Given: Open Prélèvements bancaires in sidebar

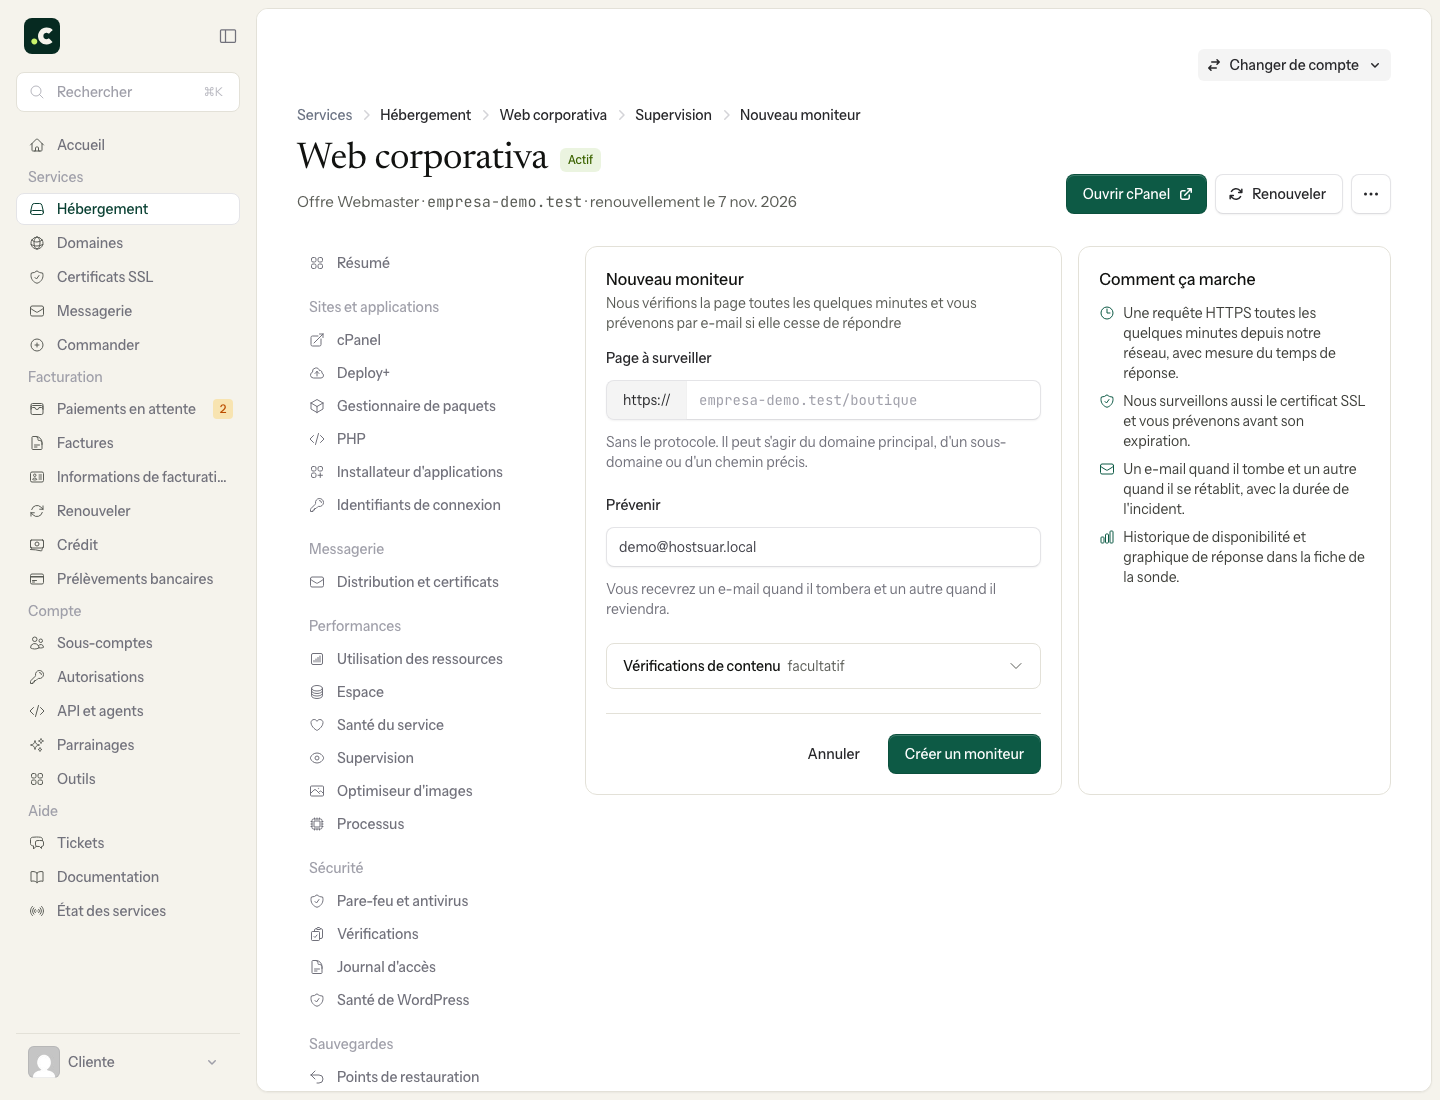Looking at the screenshot, I should 128,579.
